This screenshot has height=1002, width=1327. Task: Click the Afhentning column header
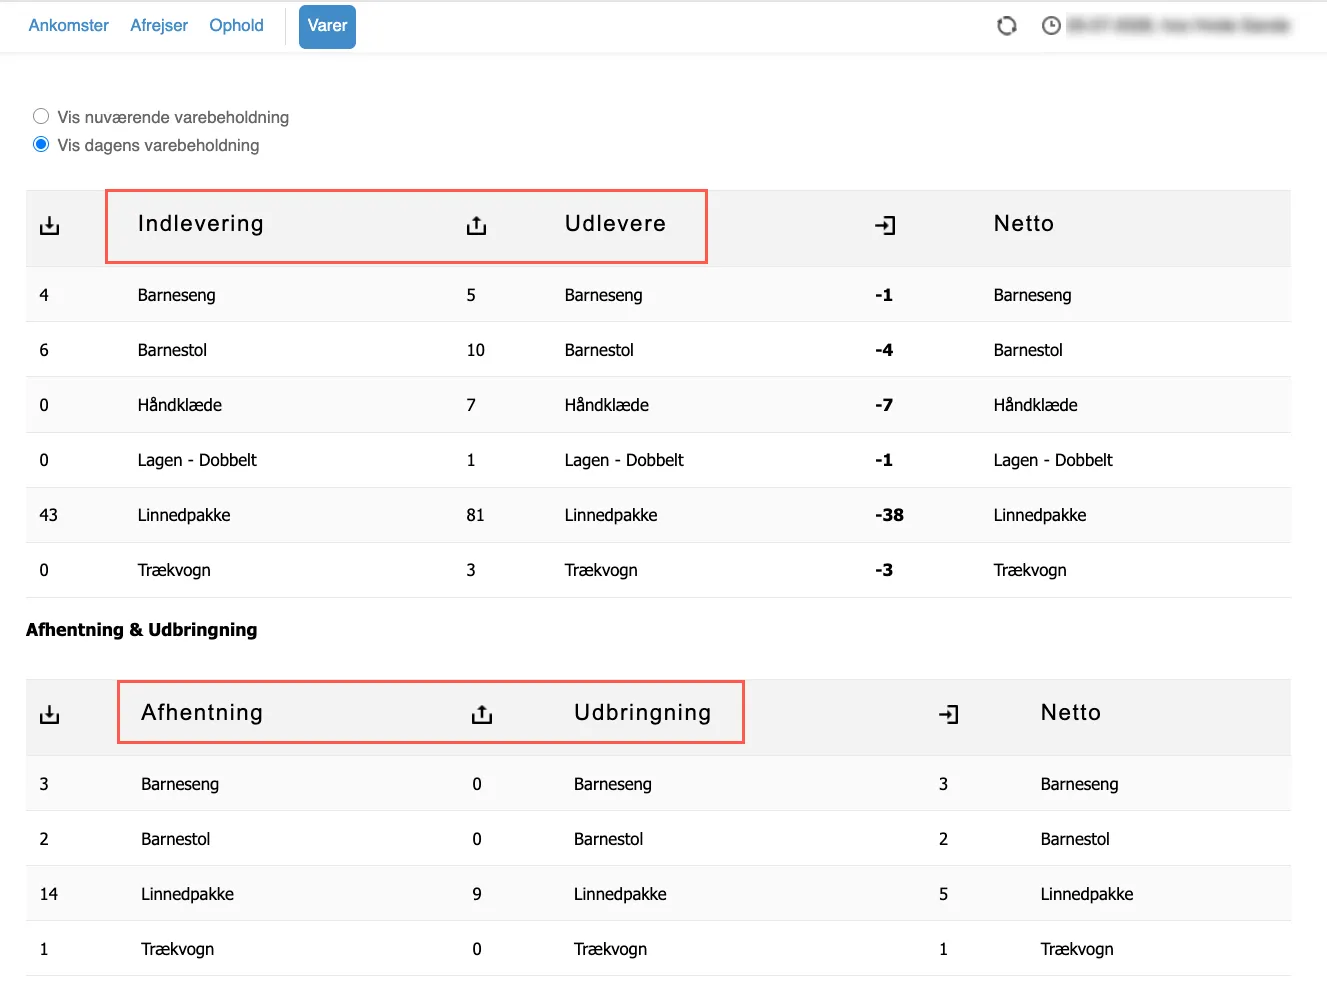click(202, 713)
